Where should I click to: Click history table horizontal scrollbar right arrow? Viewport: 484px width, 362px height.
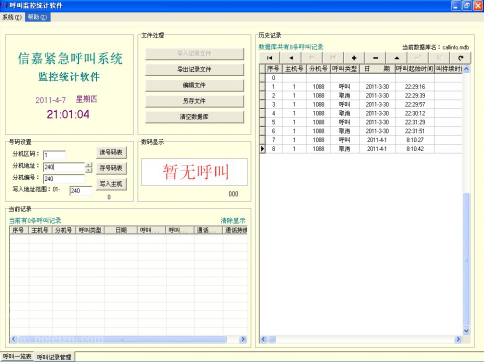tap(458, 339)
